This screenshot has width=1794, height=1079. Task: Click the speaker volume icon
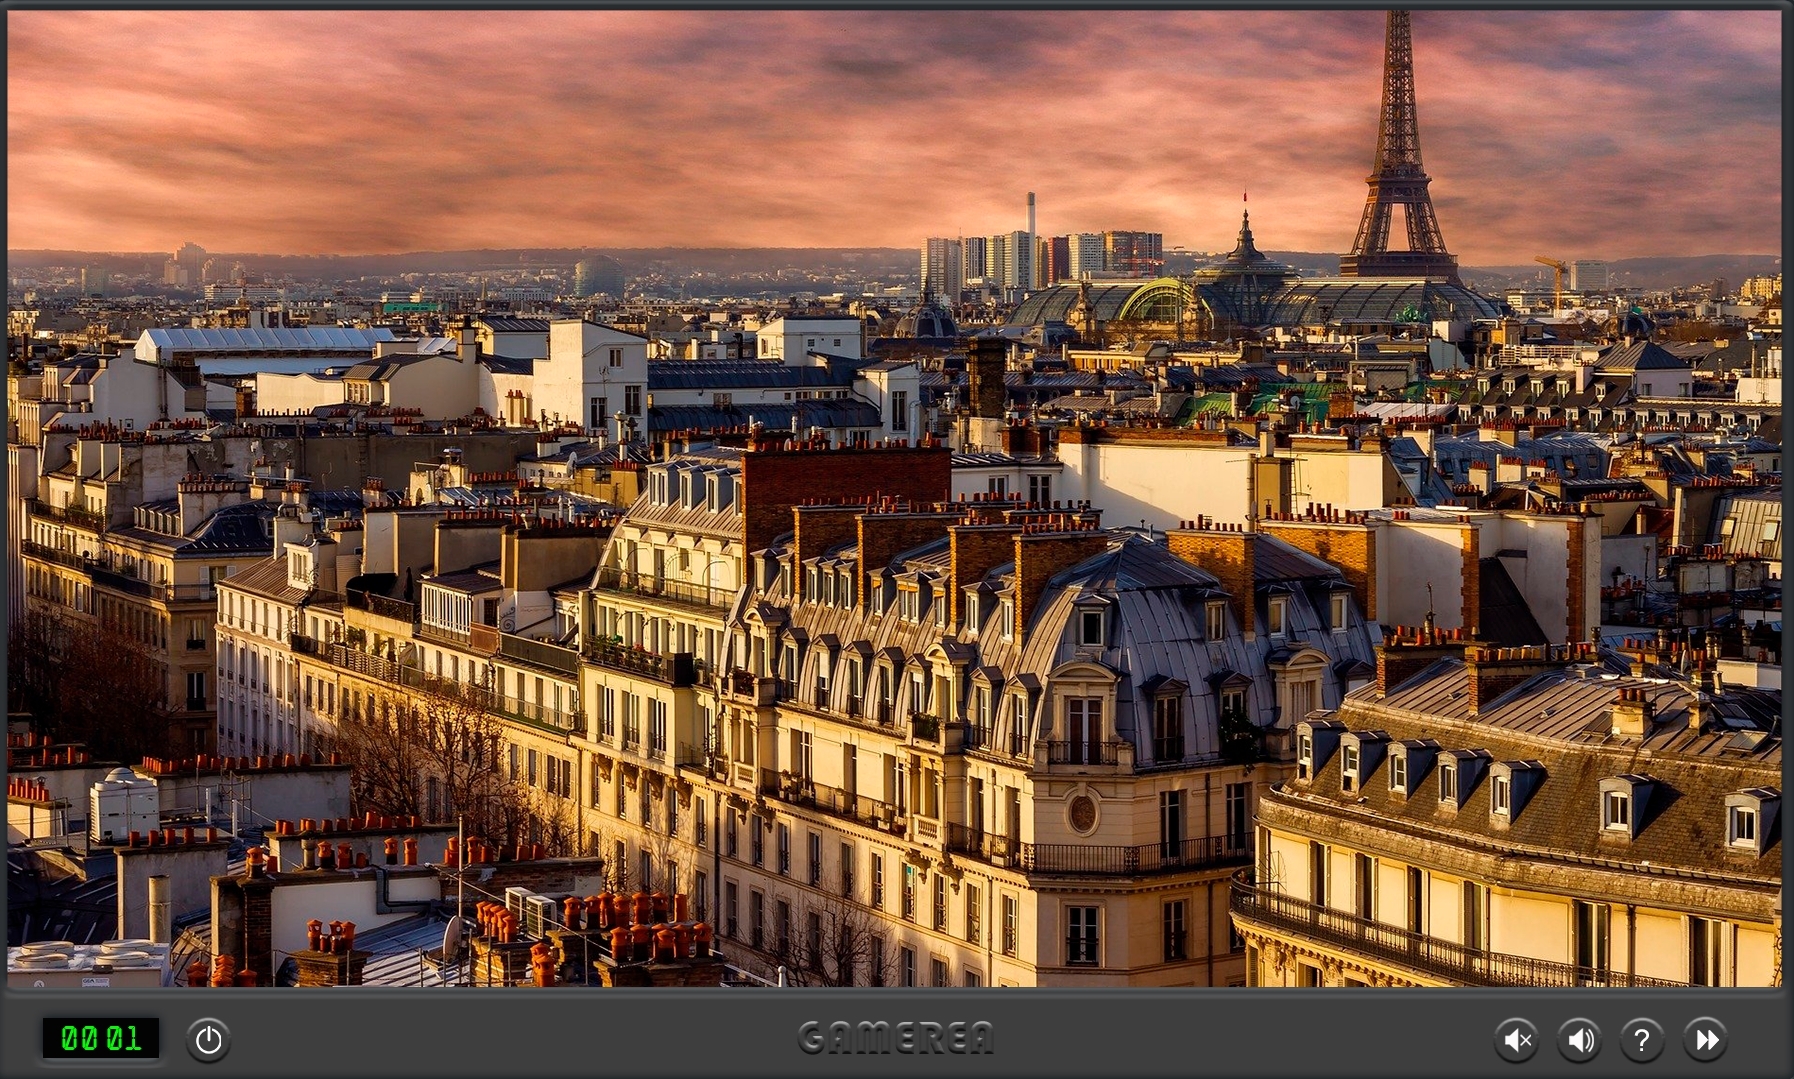coord(1580,1040)
